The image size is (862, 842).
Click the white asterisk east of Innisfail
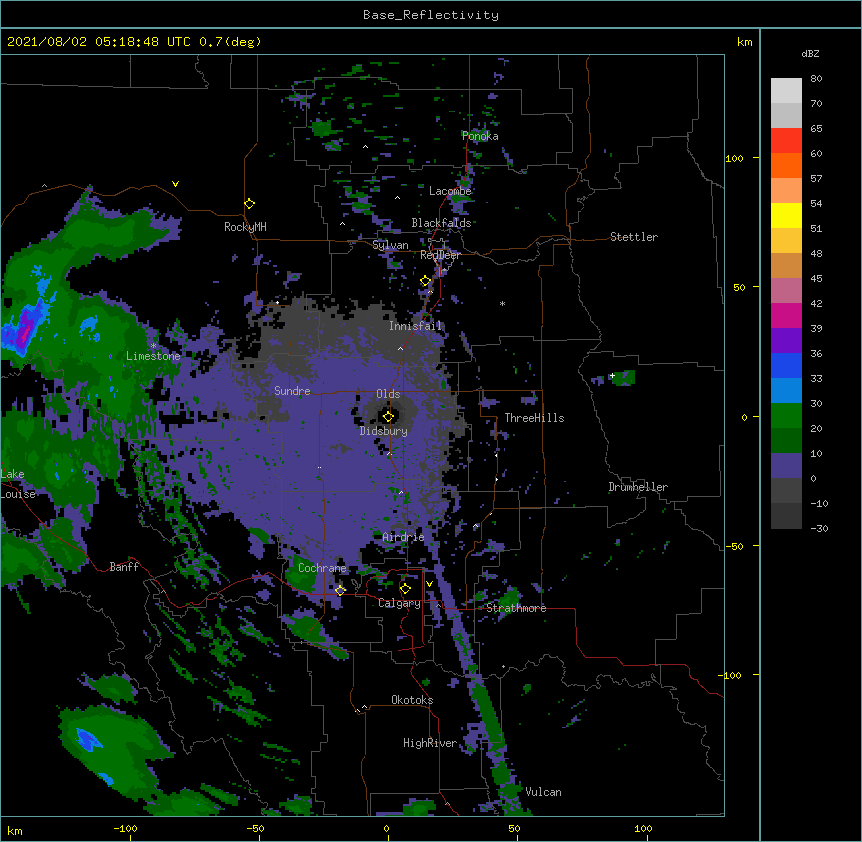pos(502,303)
